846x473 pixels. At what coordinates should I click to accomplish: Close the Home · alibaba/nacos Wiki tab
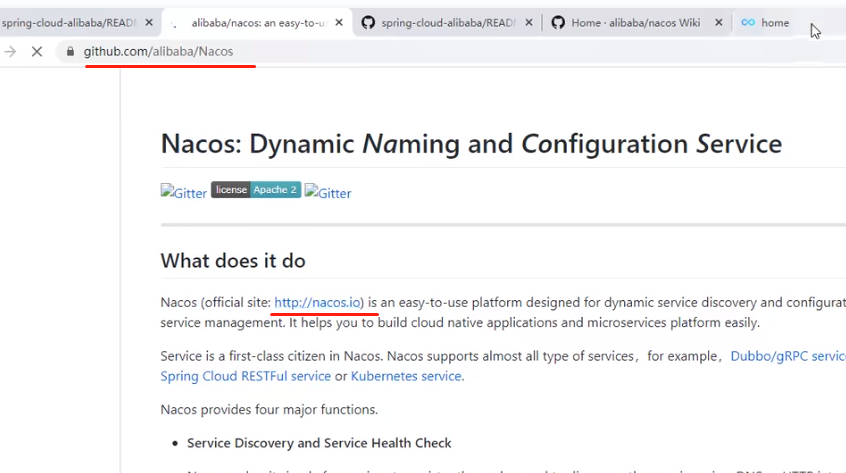[x=719, y=23]
